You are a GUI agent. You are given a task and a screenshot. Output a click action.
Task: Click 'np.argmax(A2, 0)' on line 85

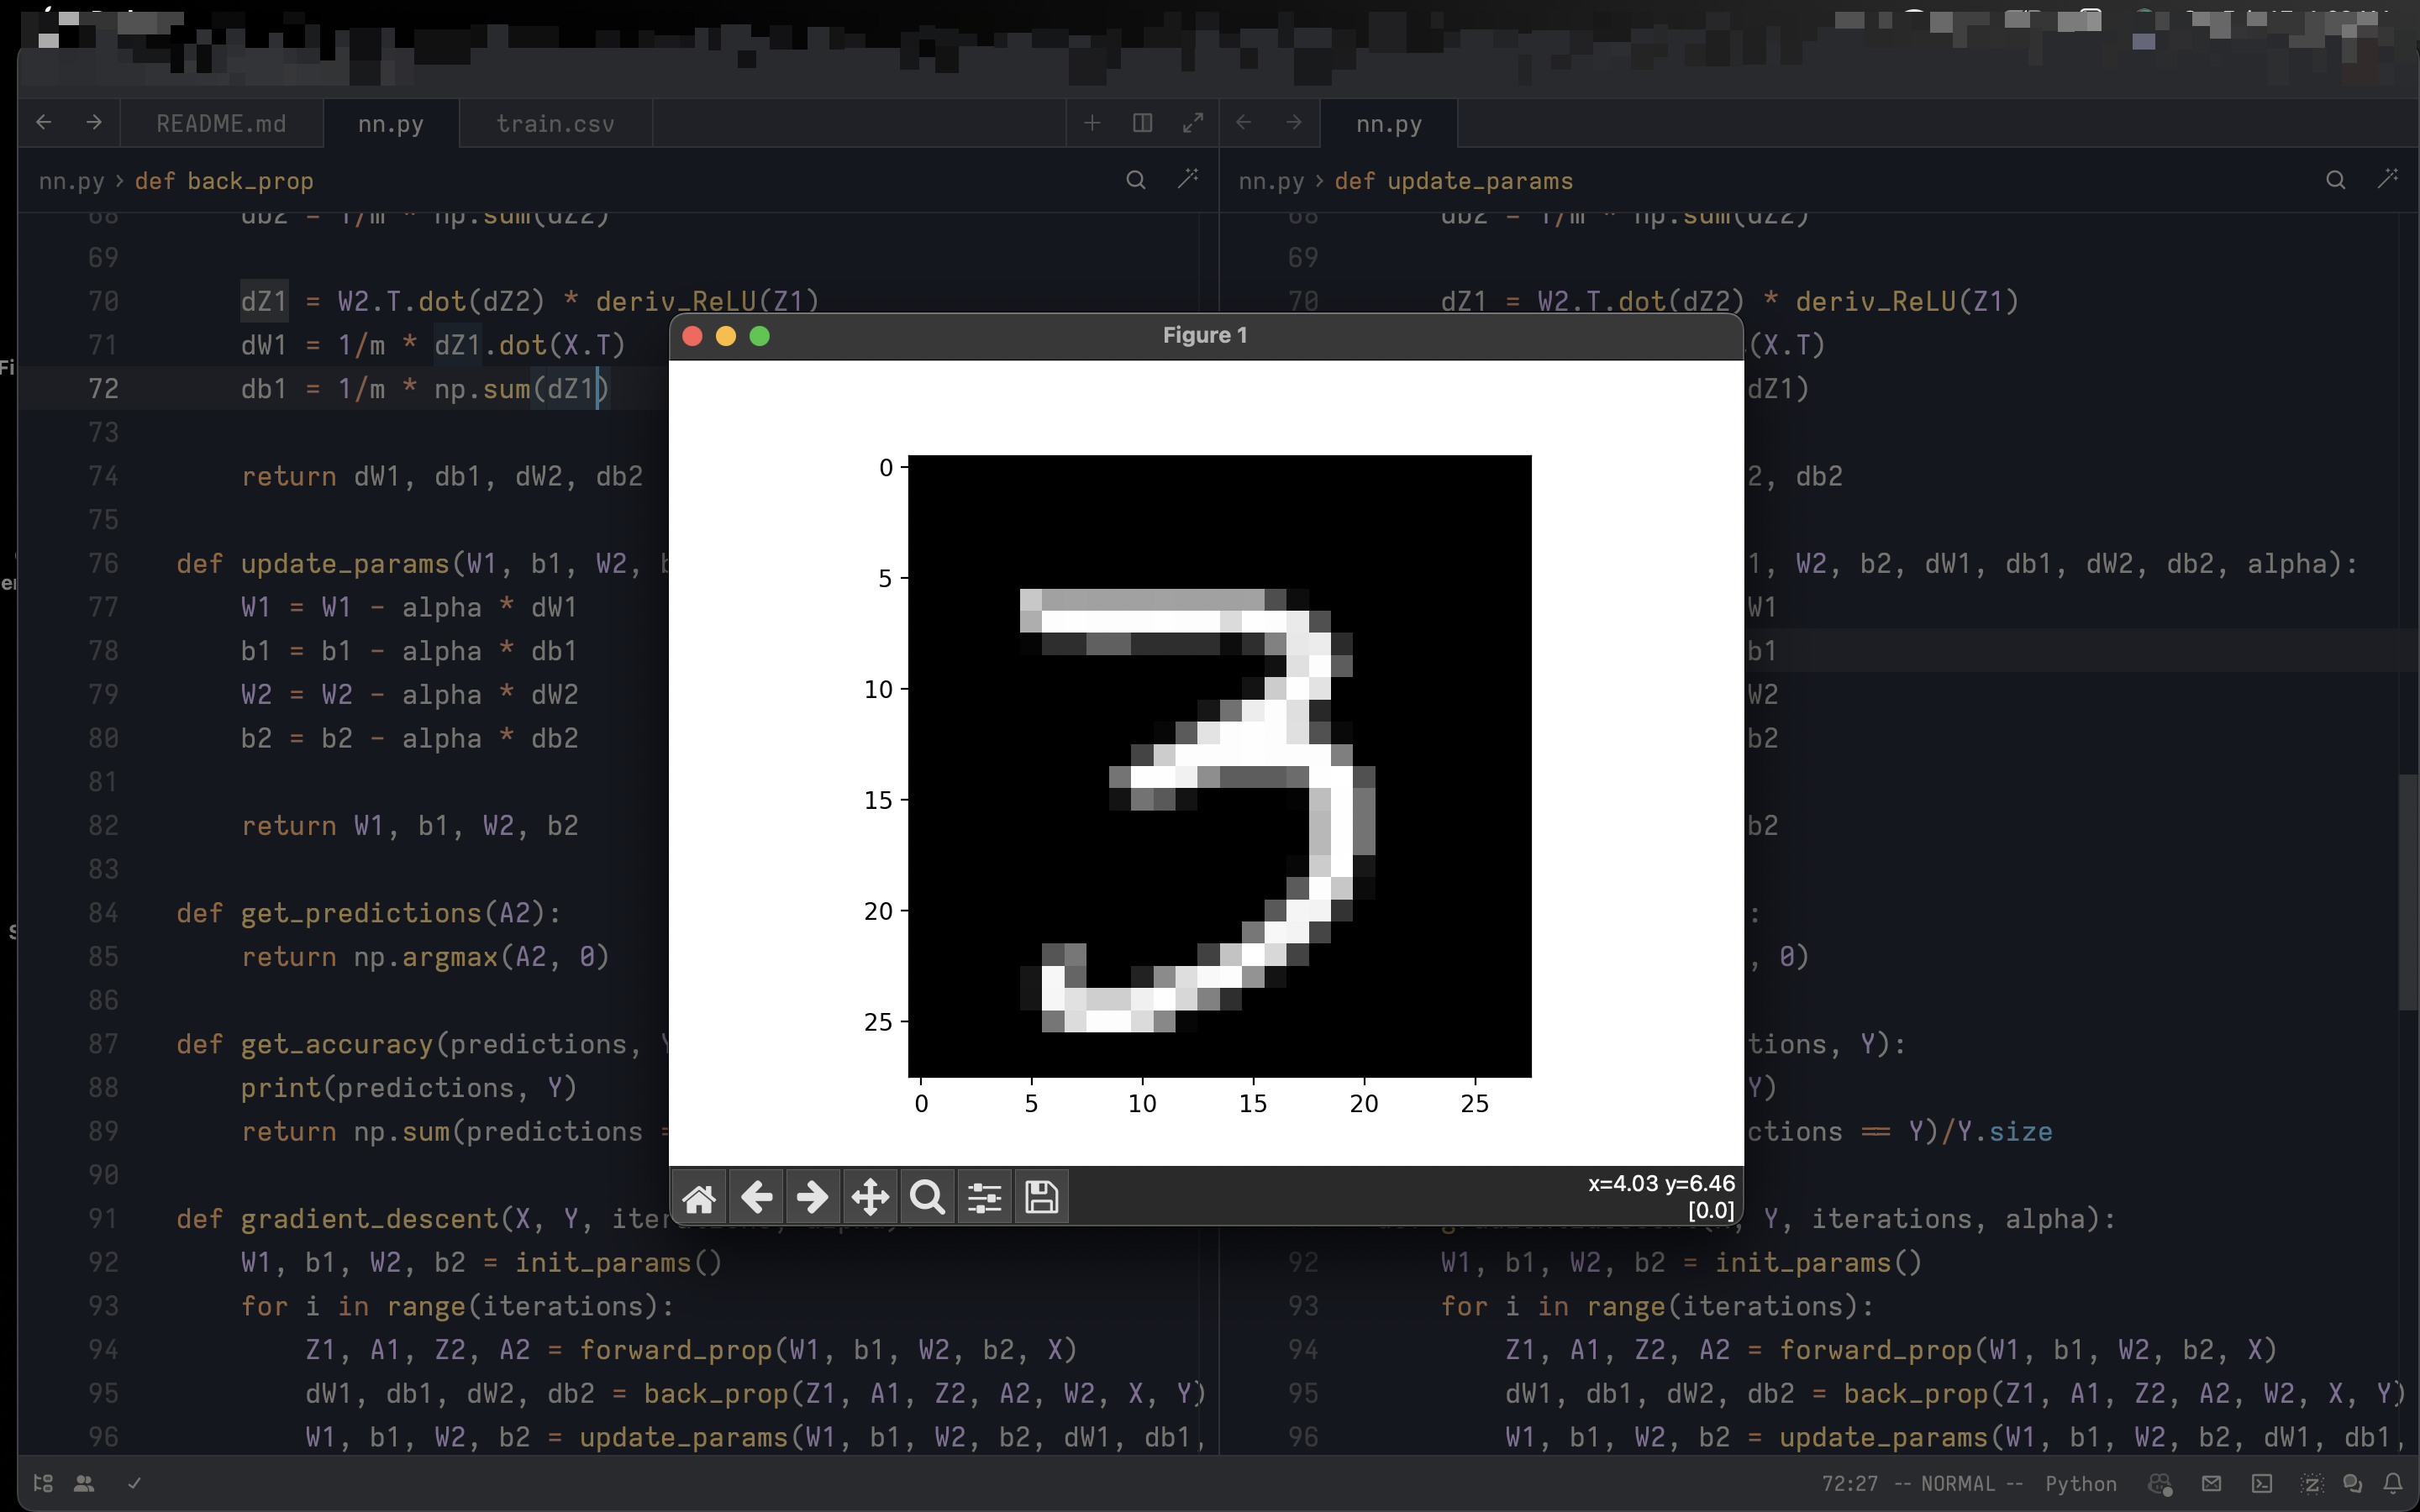(x=481, y=957)
